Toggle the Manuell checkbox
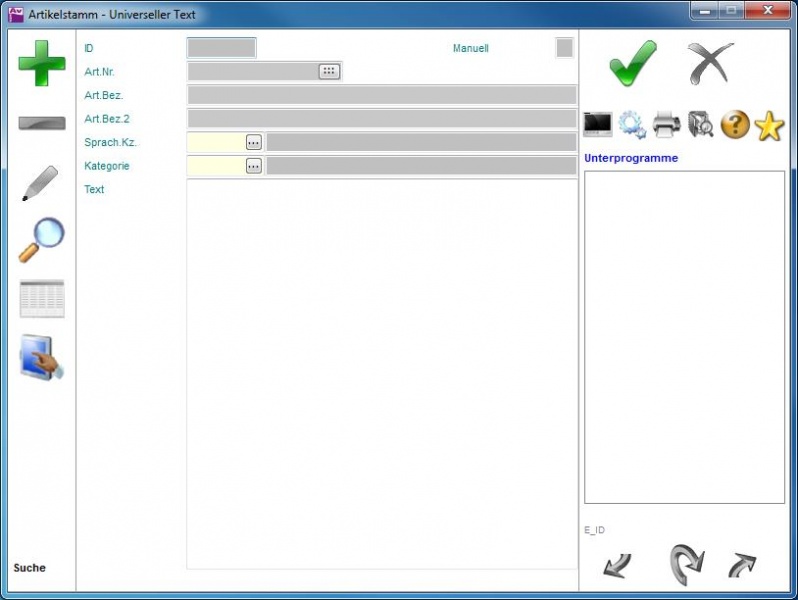The image size is (798, 600). (564, 48)
